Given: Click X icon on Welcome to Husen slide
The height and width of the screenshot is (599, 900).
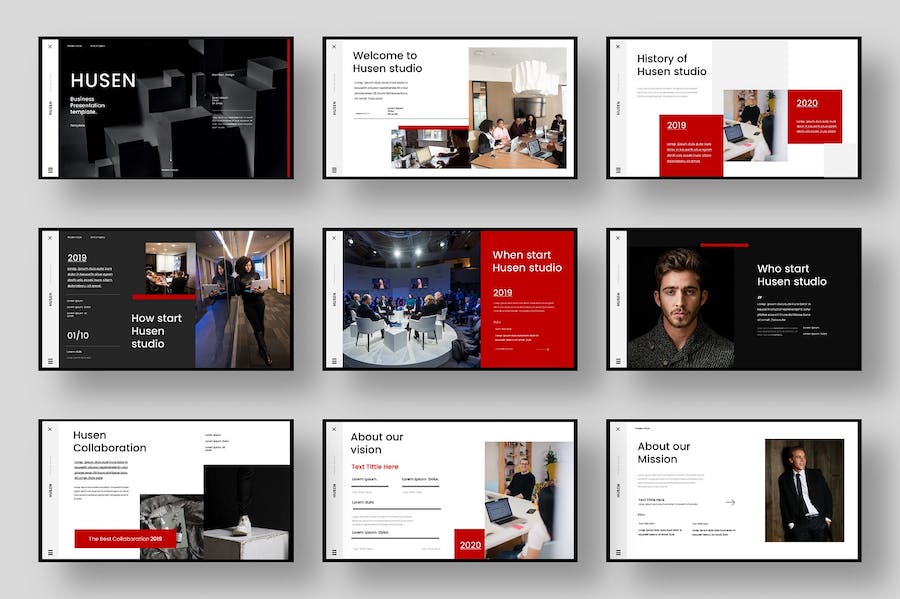Looking at the screenshot, I should [x=334, y=46].
